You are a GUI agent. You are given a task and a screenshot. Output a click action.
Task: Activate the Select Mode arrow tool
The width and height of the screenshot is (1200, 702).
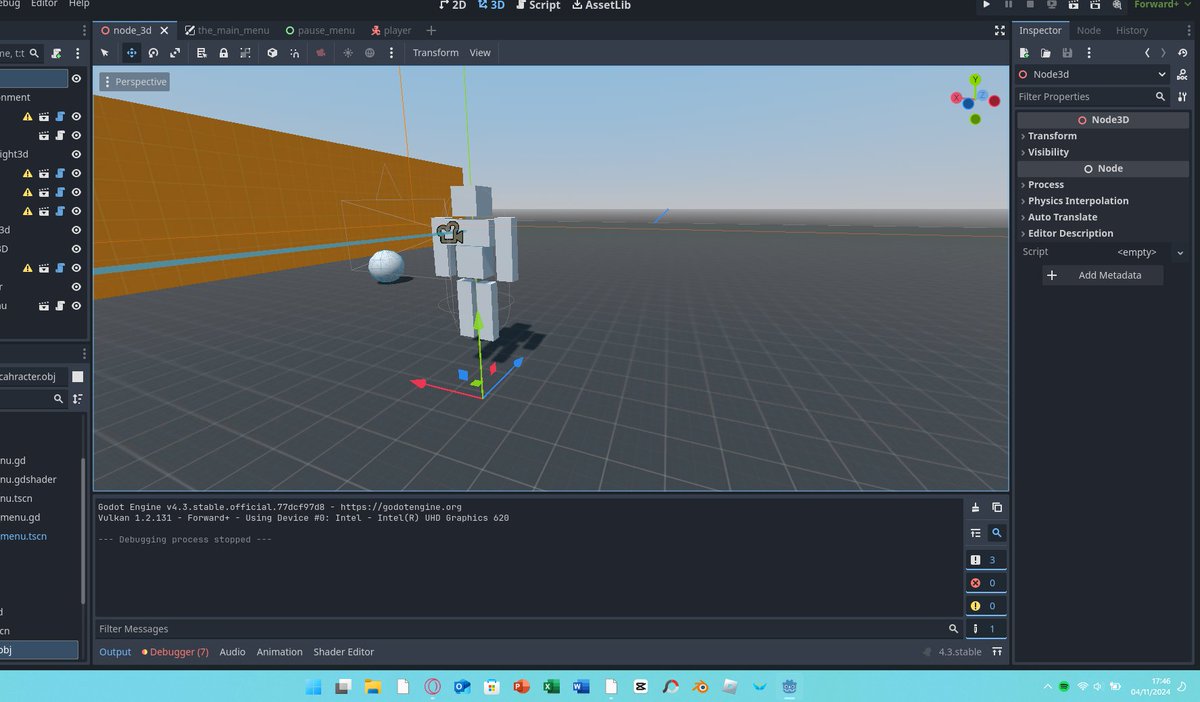(105, 53)
